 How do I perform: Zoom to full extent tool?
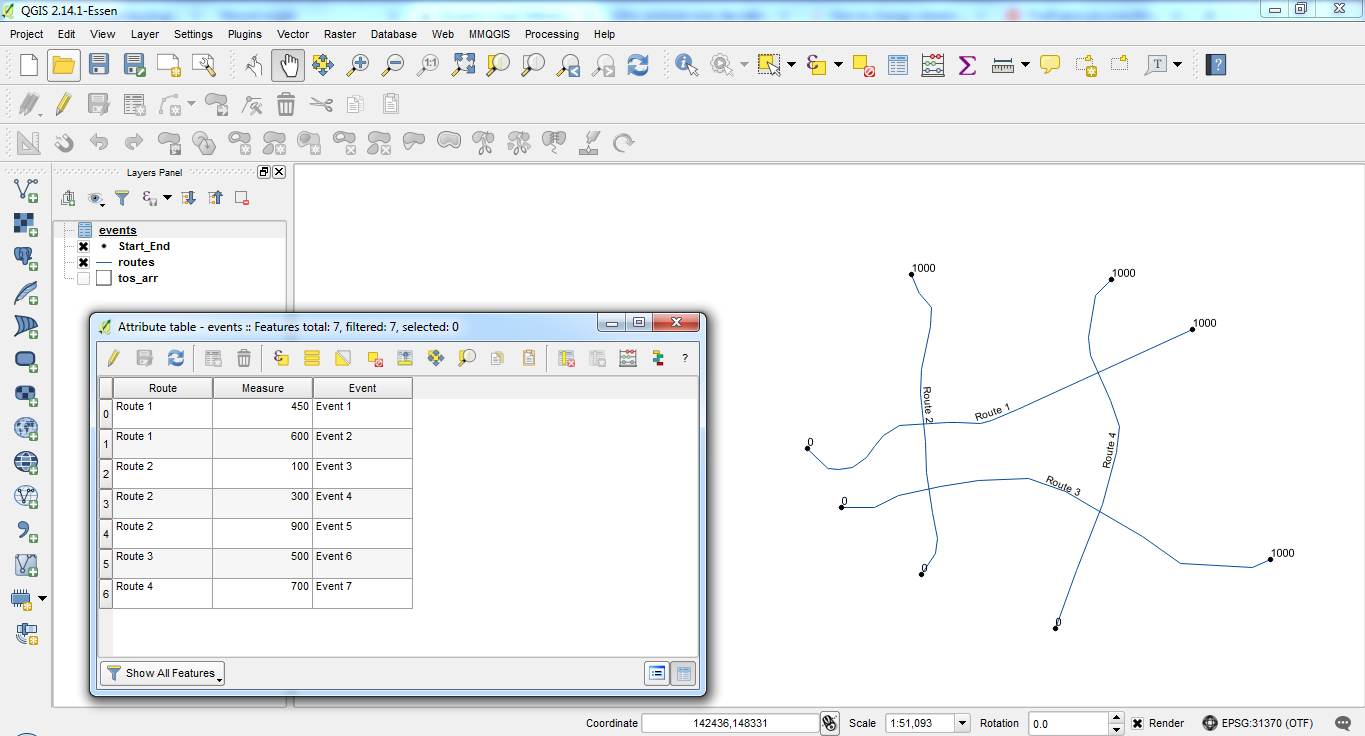[463, 65]
